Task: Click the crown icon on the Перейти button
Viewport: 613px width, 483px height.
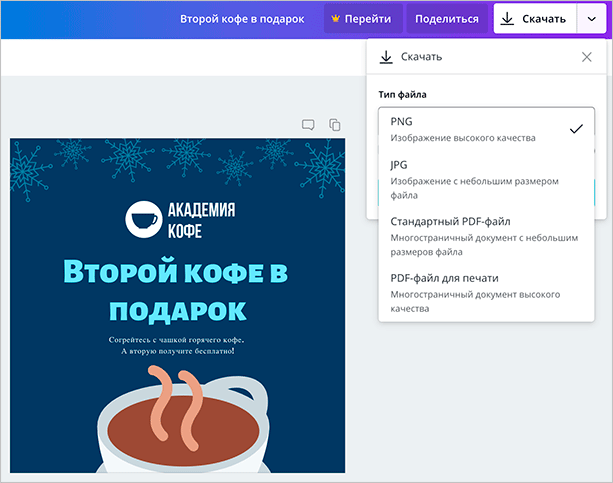Action: (x=334, y=19)
